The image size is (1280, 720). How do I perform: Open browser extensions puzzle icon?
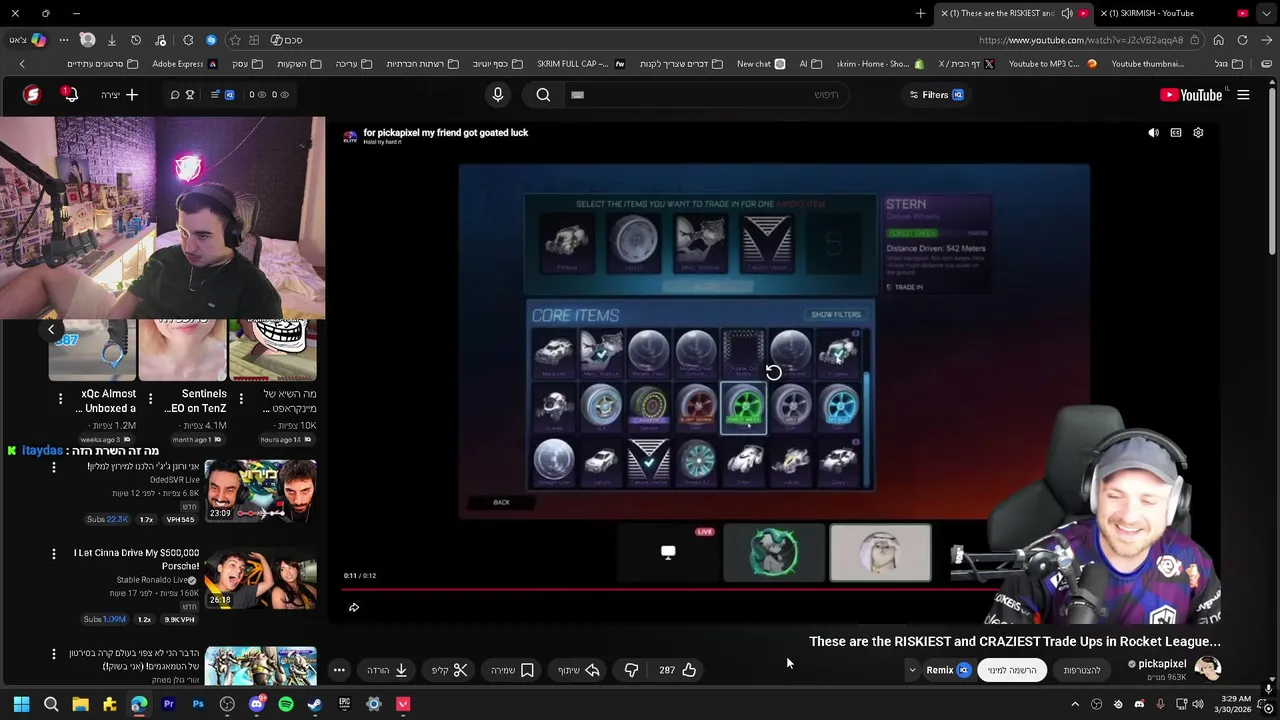click(x=188, y=40)
